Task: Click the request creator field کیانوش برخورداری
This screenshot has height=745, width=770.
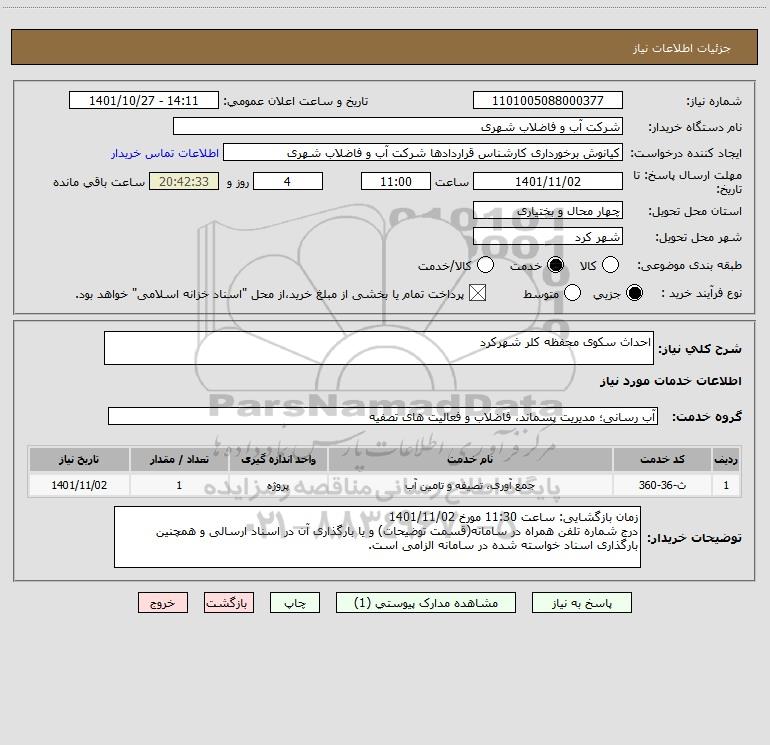Action: point(423,152)
